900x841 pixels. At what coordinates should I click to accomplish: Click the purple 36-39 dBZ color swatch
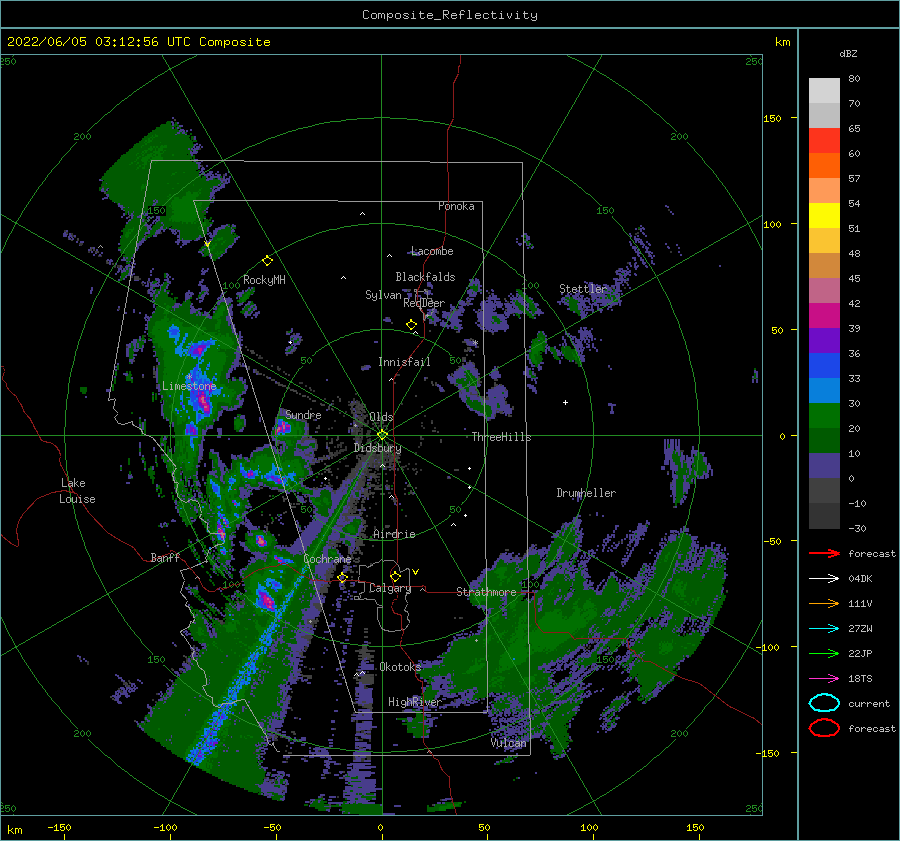pos(824,341)
